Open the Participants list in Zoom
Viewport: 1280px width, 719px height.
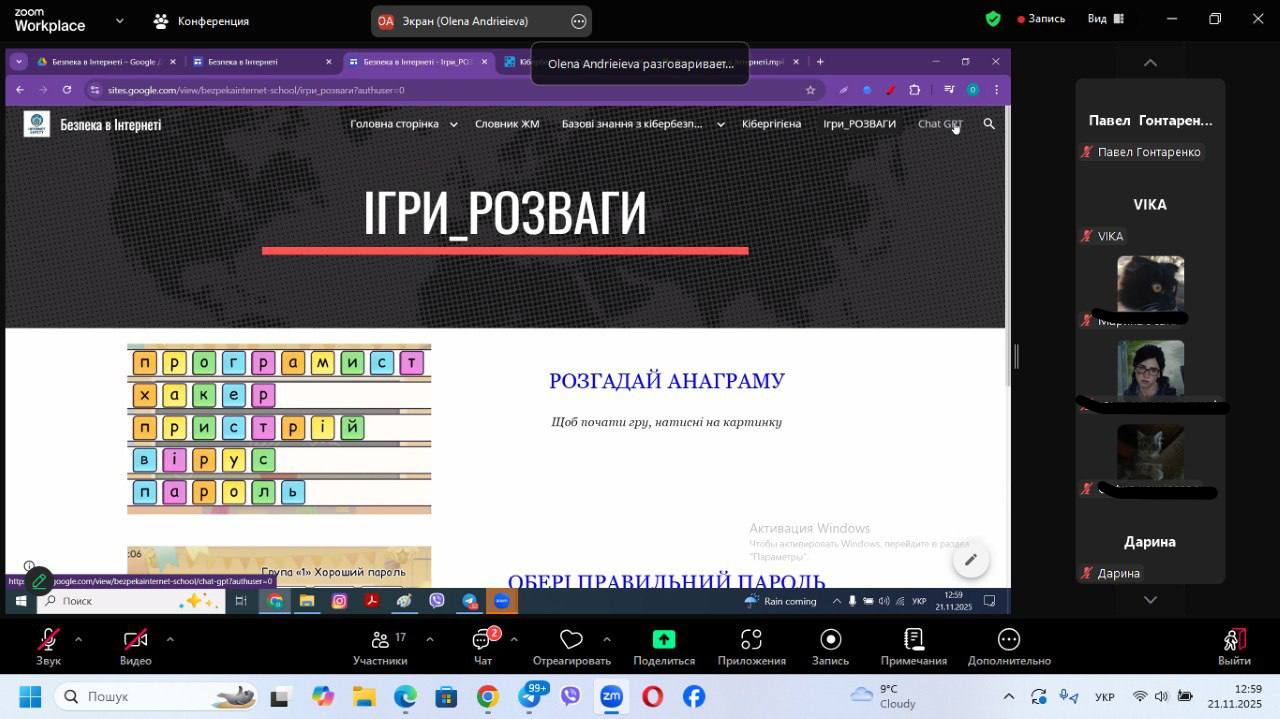[x=380, y=640]
